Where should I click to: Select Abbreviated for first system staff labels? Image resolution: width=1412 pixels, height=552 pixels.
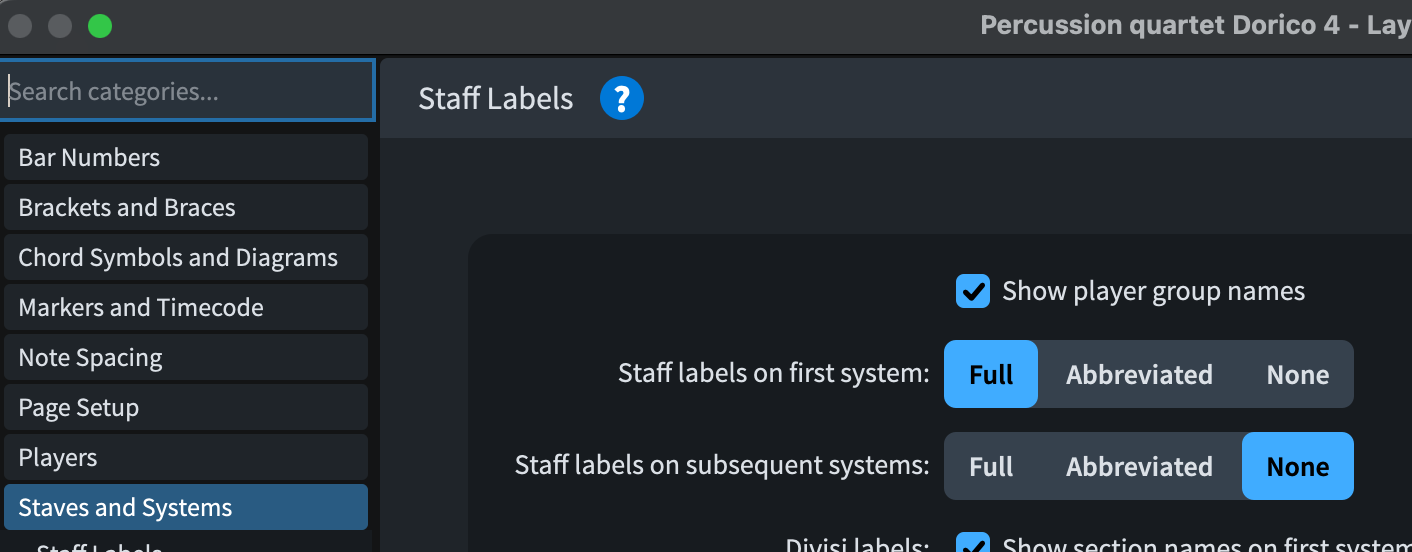coord(1139,375)
